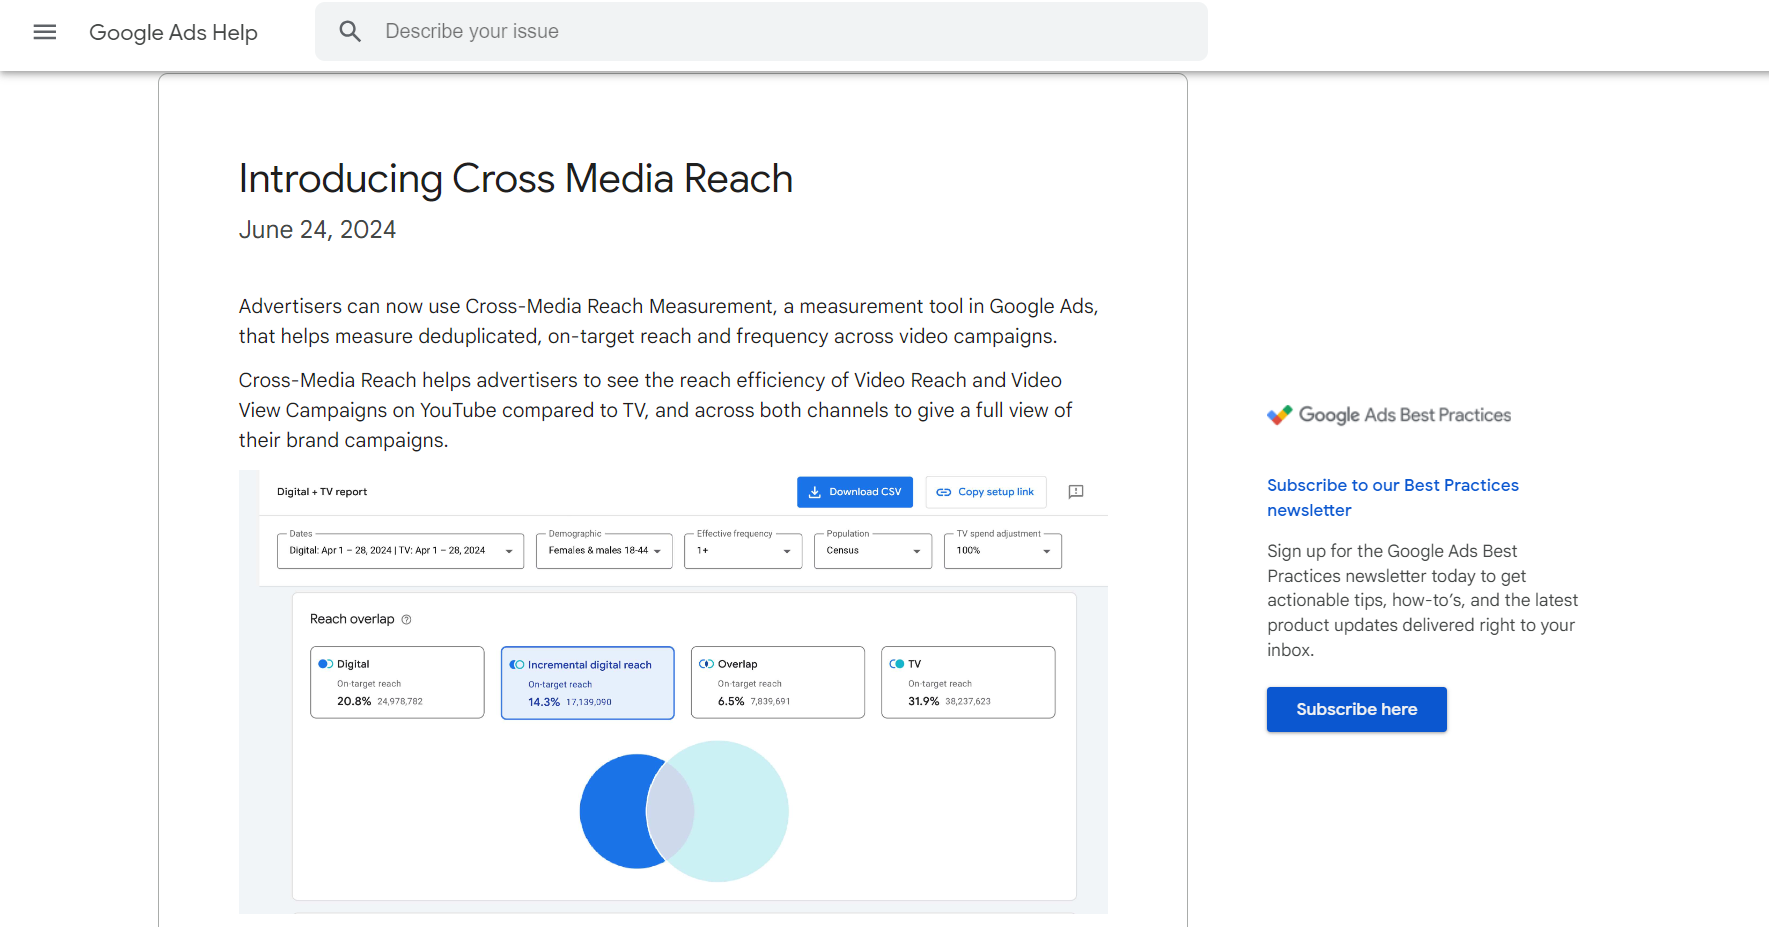Click the feedback flag icon in report

tap(1076, 492)
